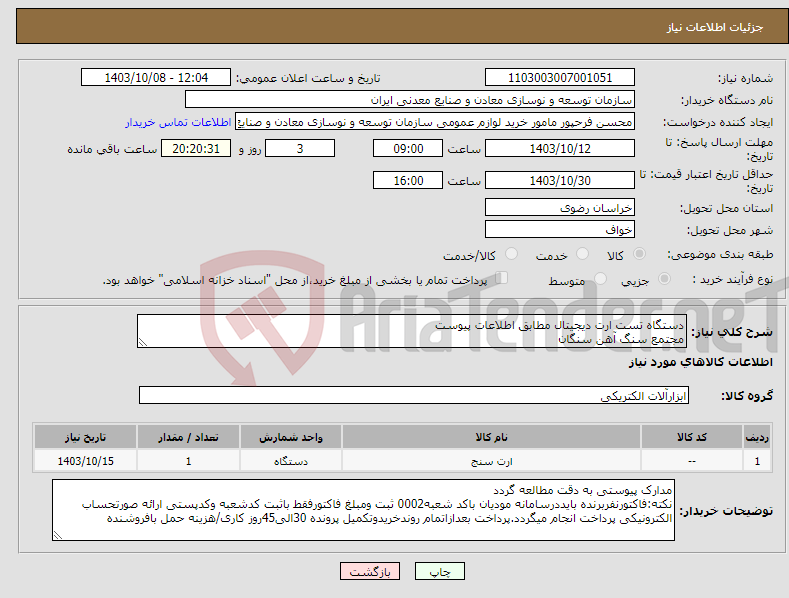Click the دستگاه unit cell
The height and width of the screenshot is (598, 789).
coord(291,461)
